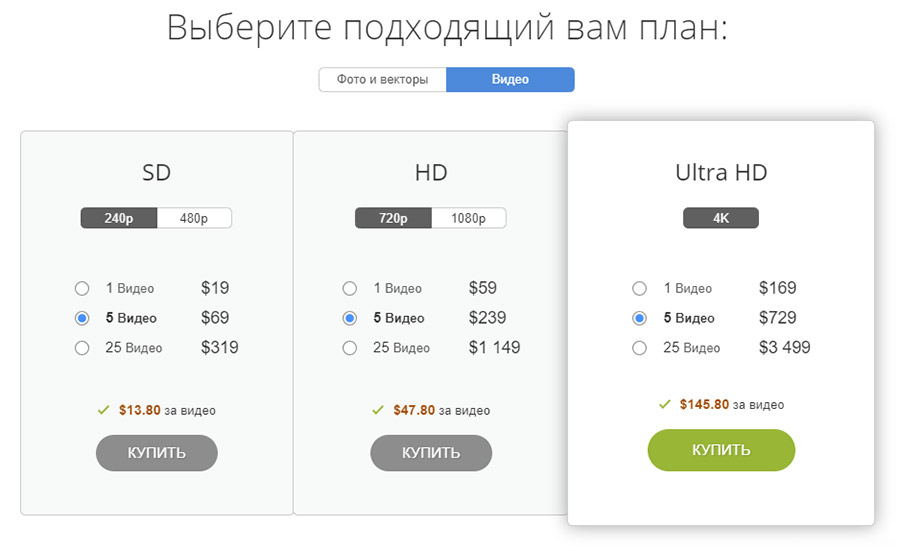This screenshot has width=900, height=551.
Task: Click green КУПИТЬ button for Ultra HD
Action: (721, 450)
